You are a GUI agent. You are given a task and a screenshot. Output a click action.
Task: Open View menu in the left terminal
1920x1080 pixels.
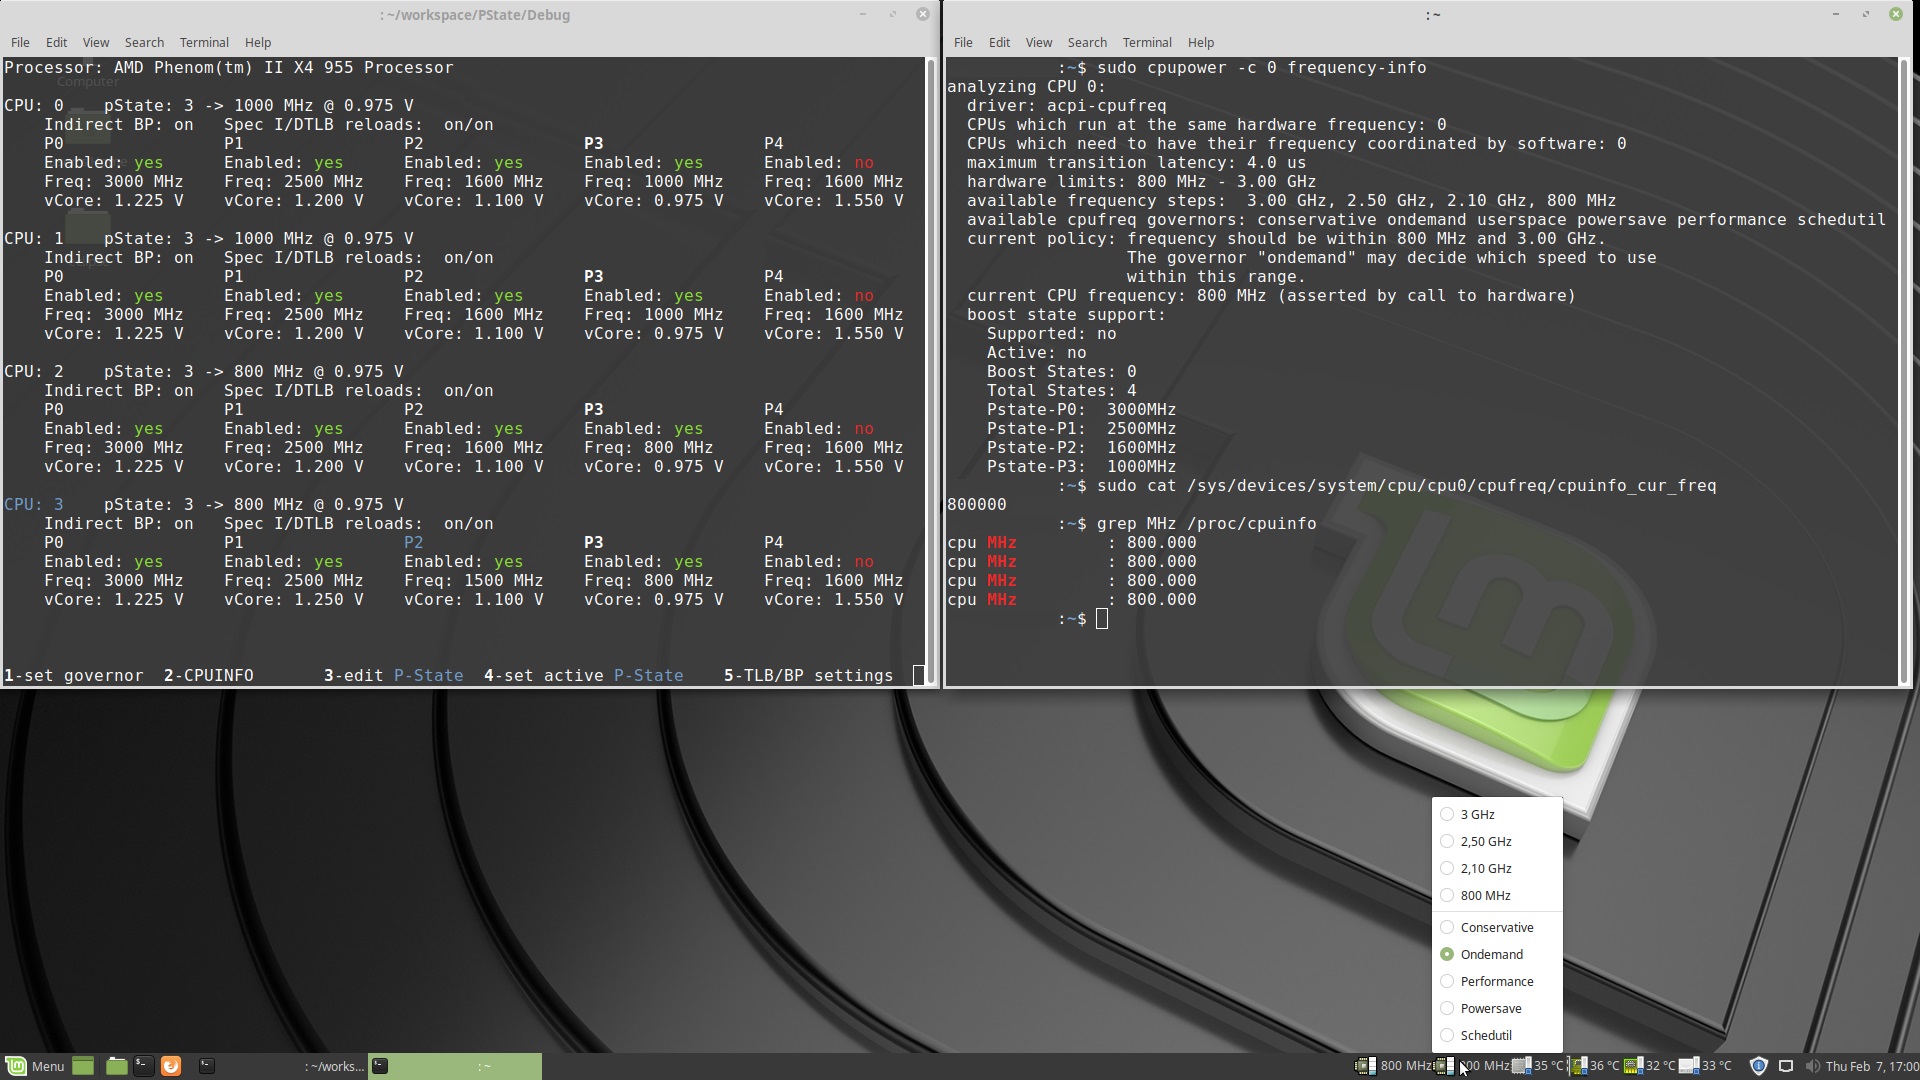[x=95, y=43]
